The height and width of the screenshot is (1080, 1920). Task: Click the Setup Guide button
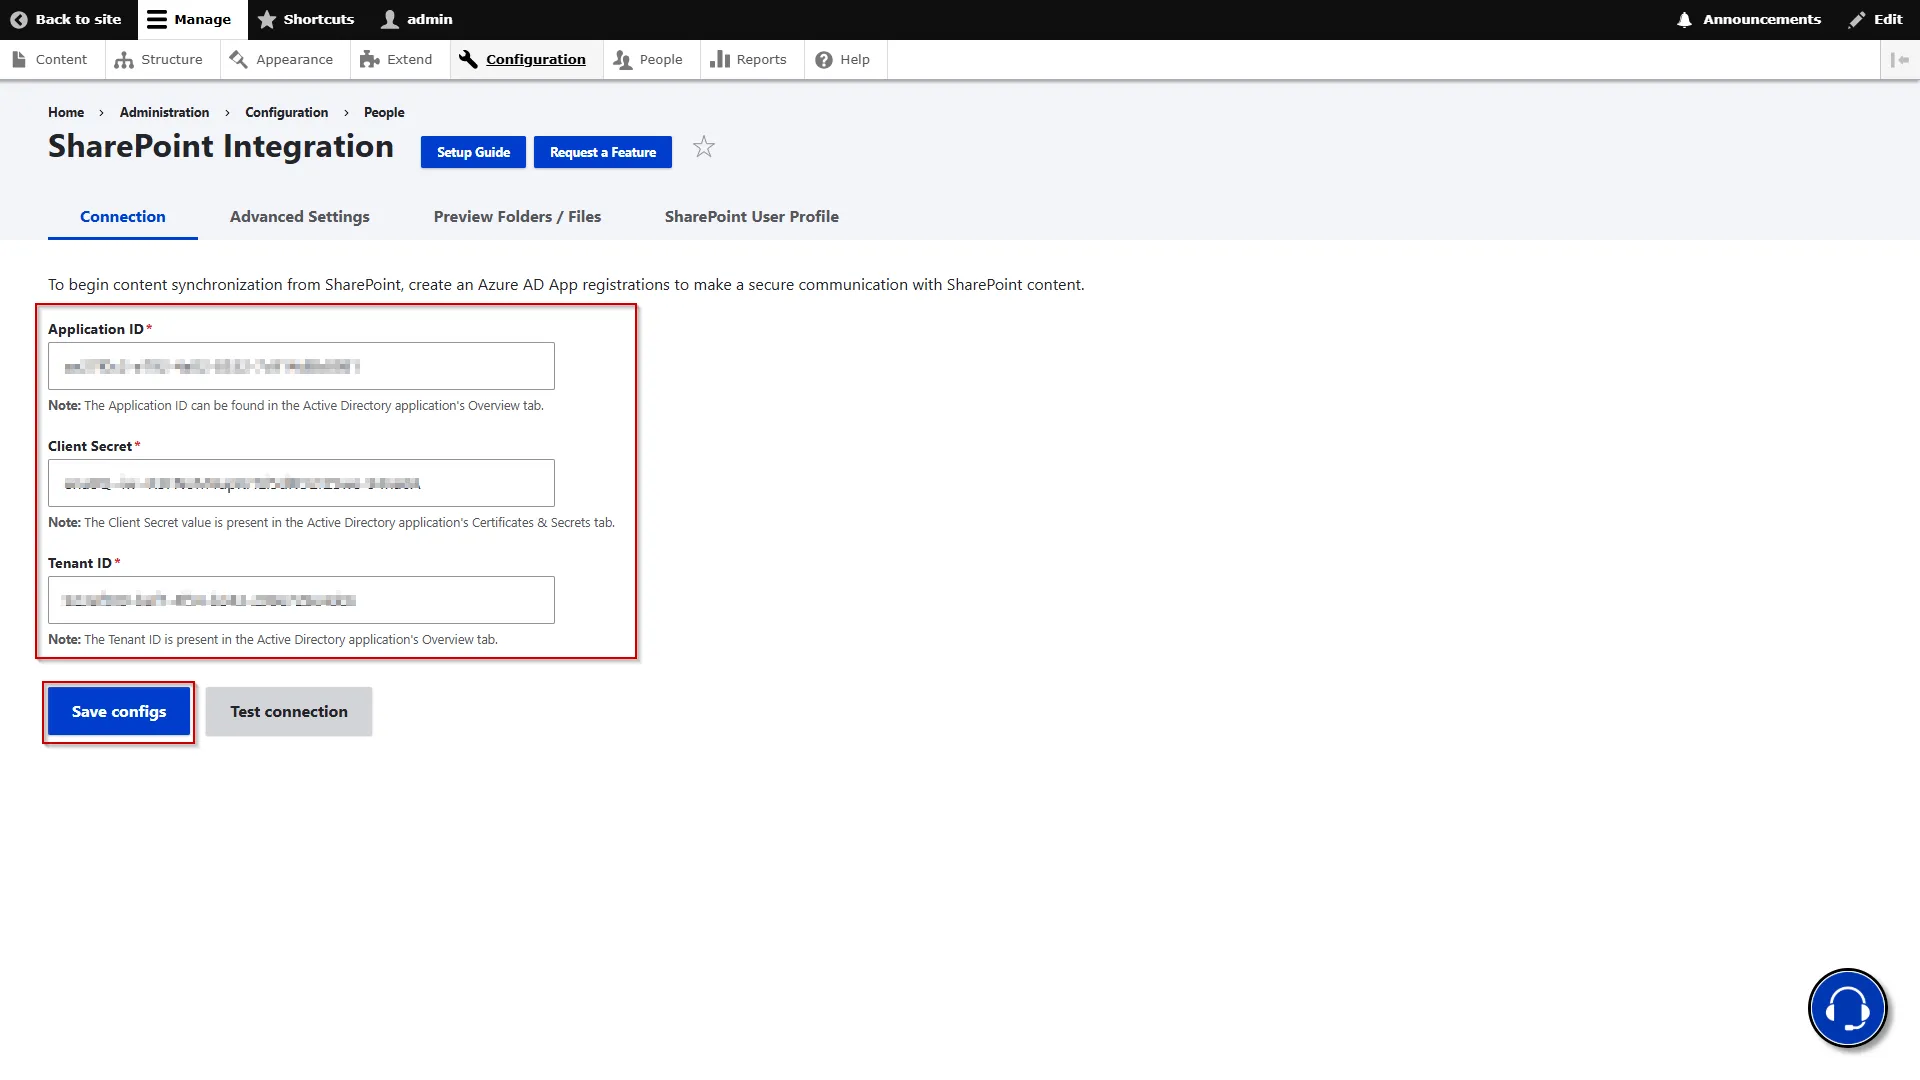click(x=473, y=152)
